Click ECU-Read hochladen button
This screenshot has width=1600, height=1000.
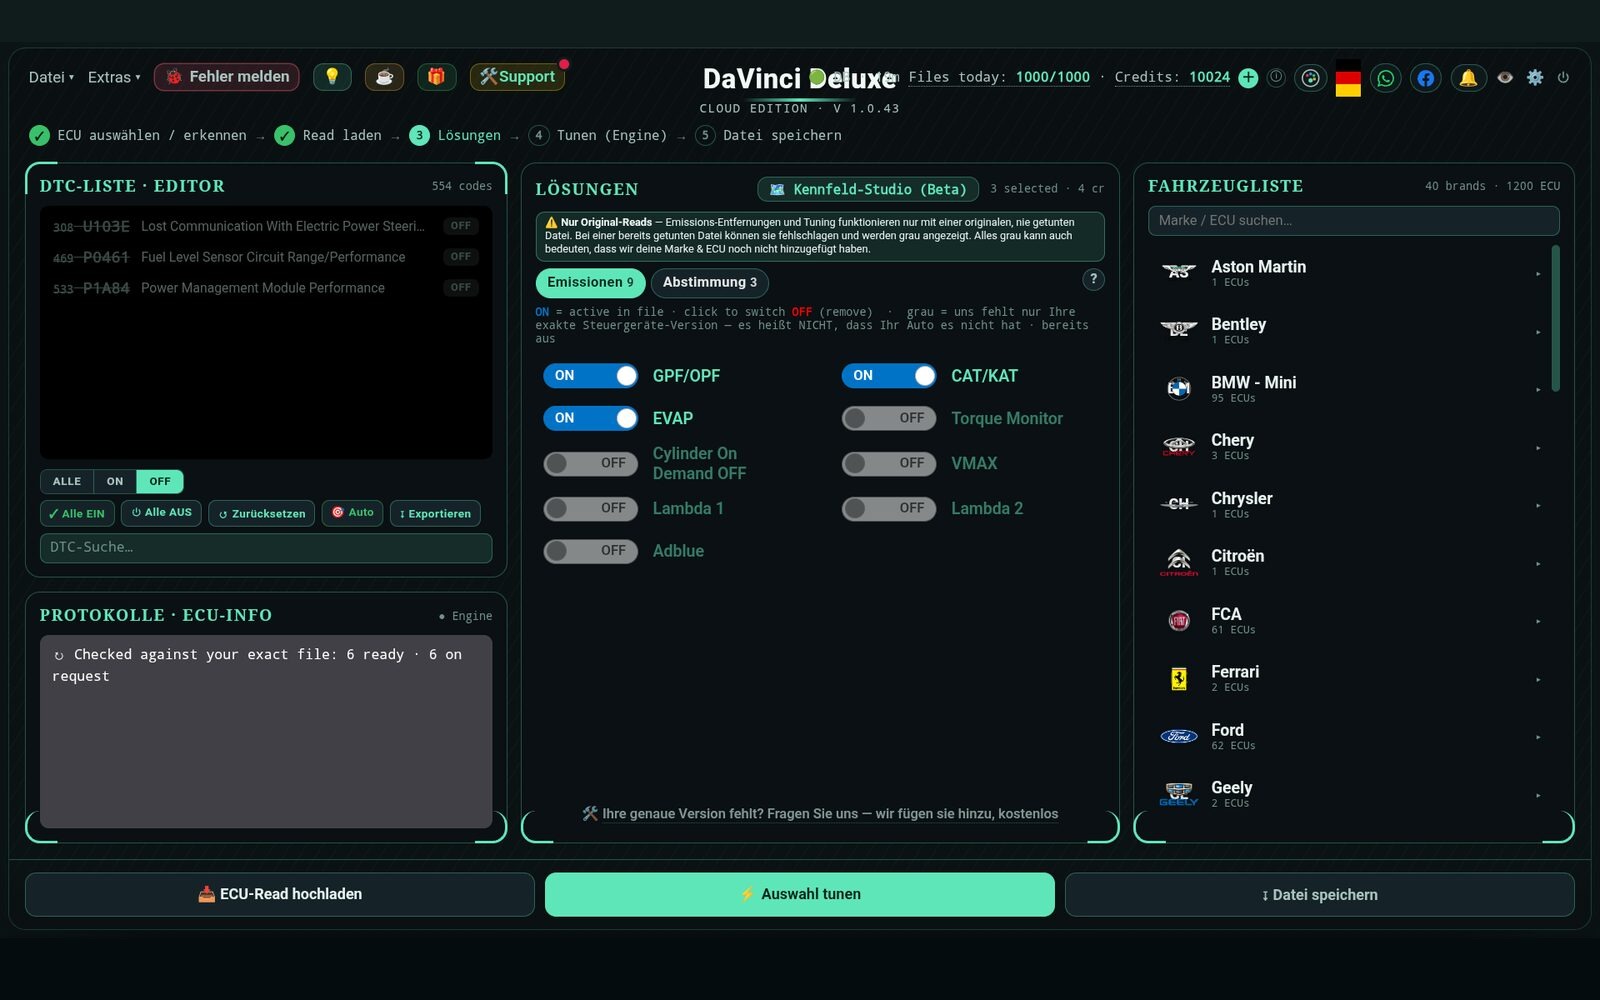pos(280,894)
